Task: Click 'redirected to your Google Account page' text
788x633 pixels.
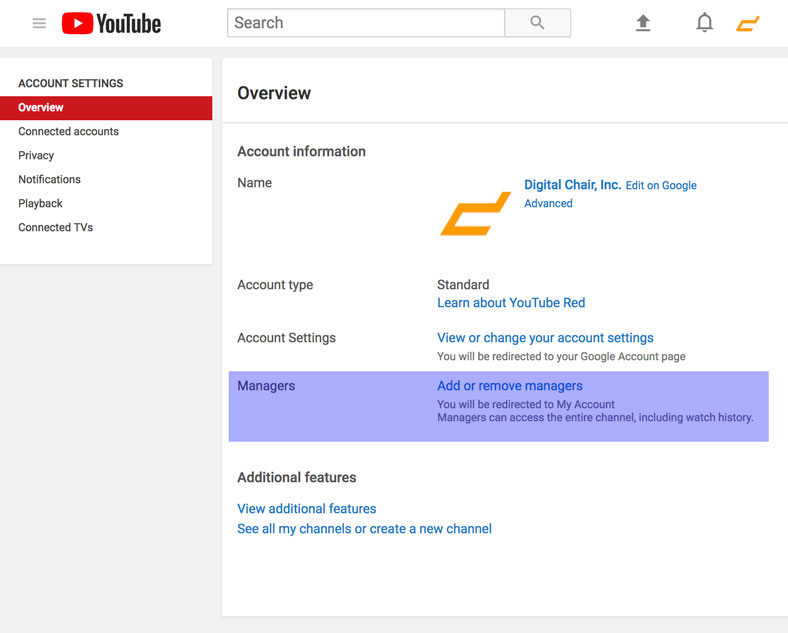Action: [561, 357]
